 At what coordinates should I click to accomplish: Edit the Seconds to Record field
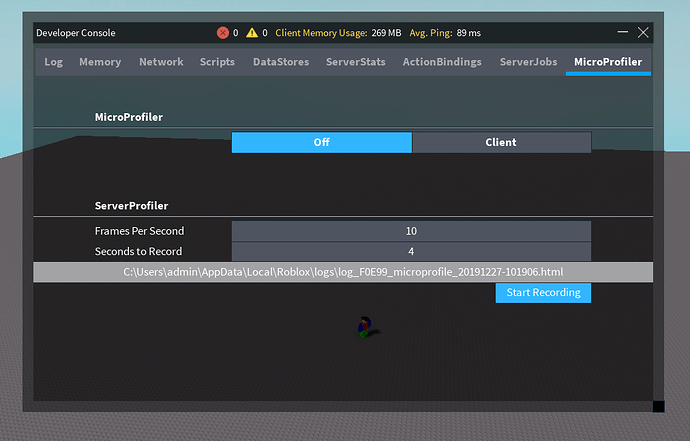tap(411, 251)
